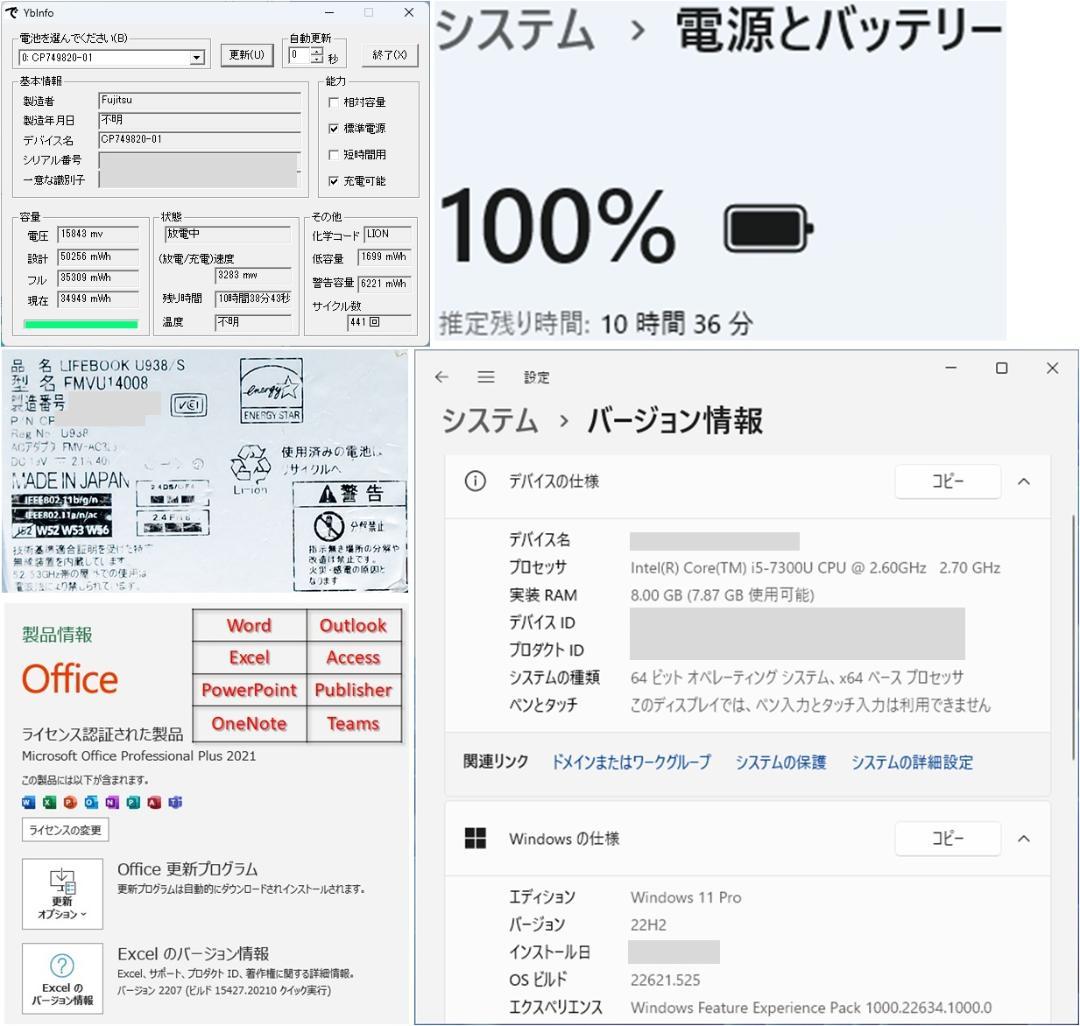This screenshot has height=1026, width=1080.
Task: Click the Teams icon in the icon row
Action: coord(175,802)
